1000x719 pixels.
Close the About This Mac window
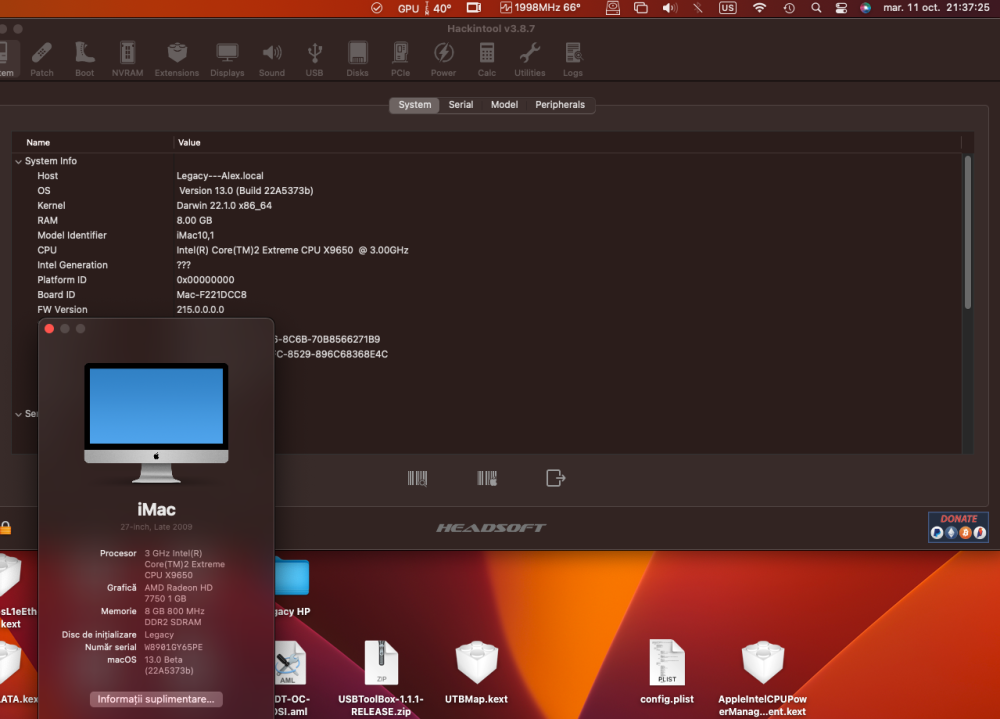pyautogui.click(x=49, y=329)
